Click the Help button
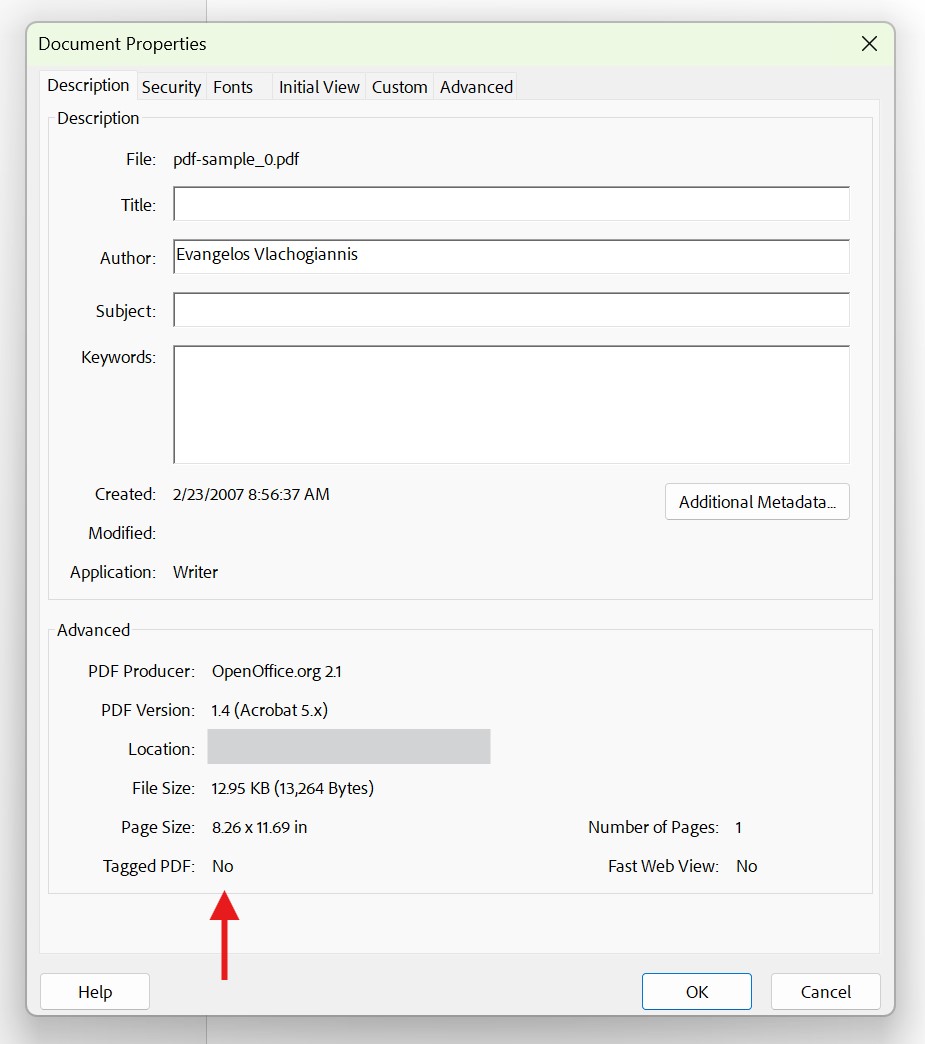The image size is (925, 1044). pyautogui.click(x=94, y=991)
